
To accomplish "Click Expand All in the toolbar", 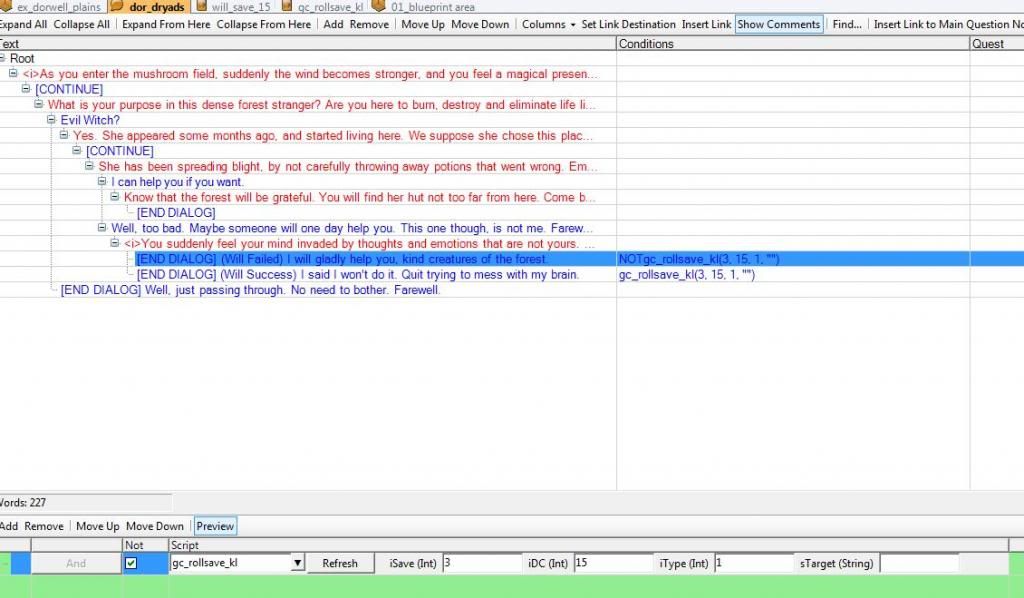I will click(x=22, y=24).
